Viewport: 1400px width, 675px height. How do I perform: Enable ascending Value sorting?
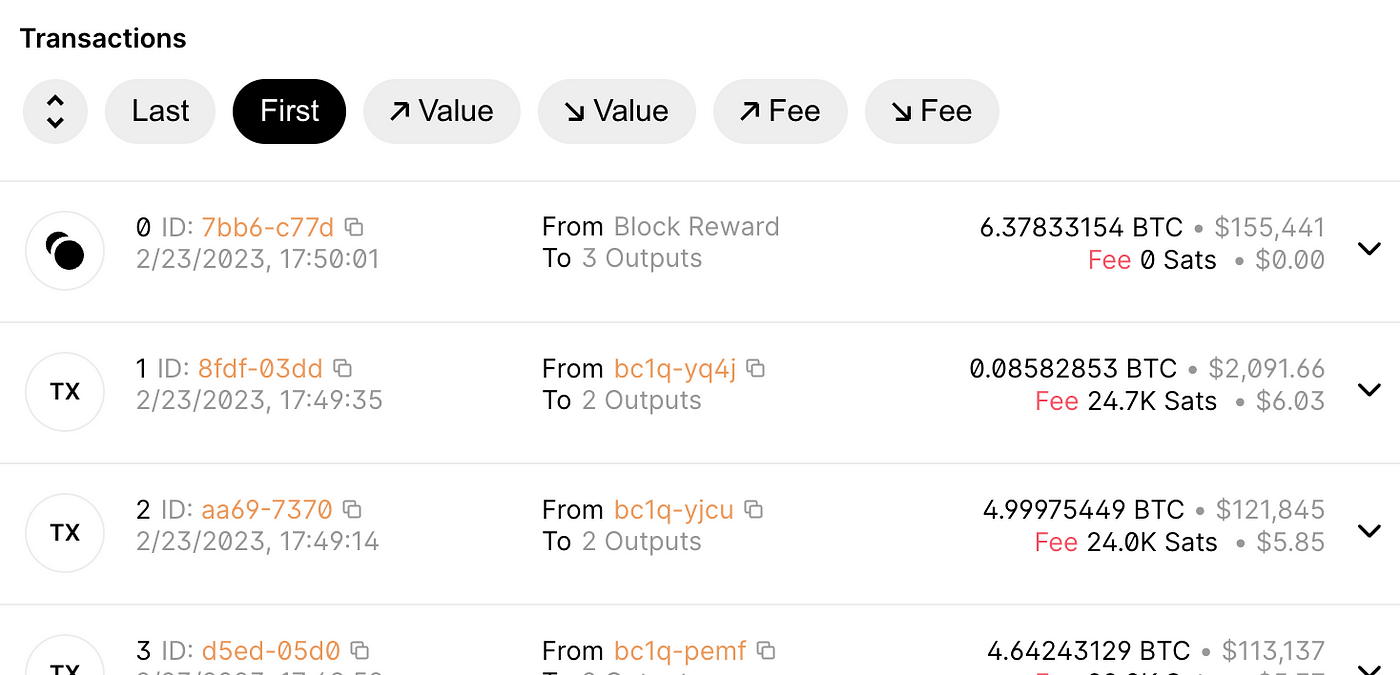click(442, 111)
